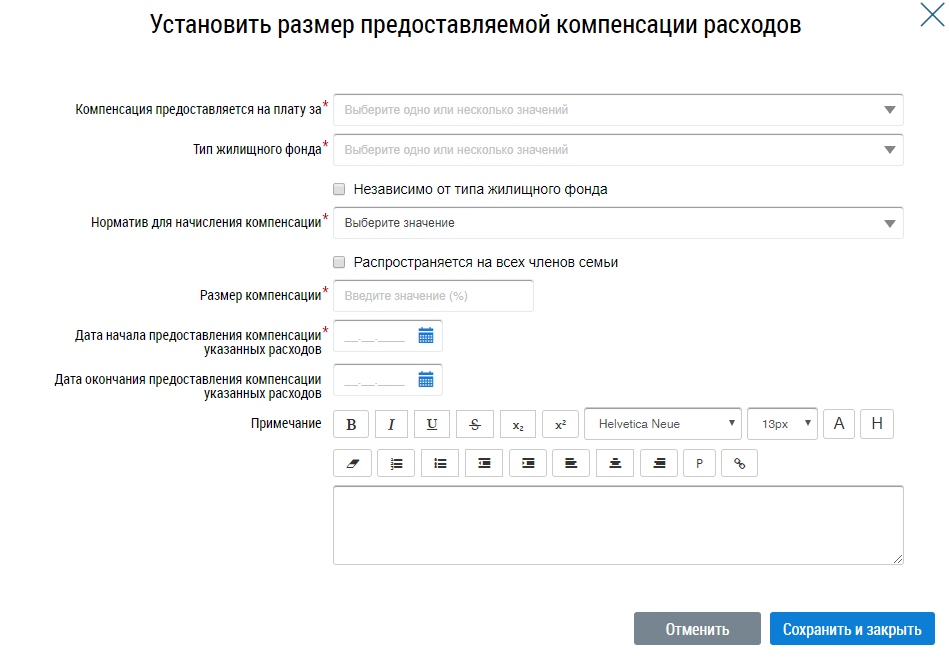Open the 'Тип жилищного фонда' dropdown
The image size is (949, 661).
[618, 150]
